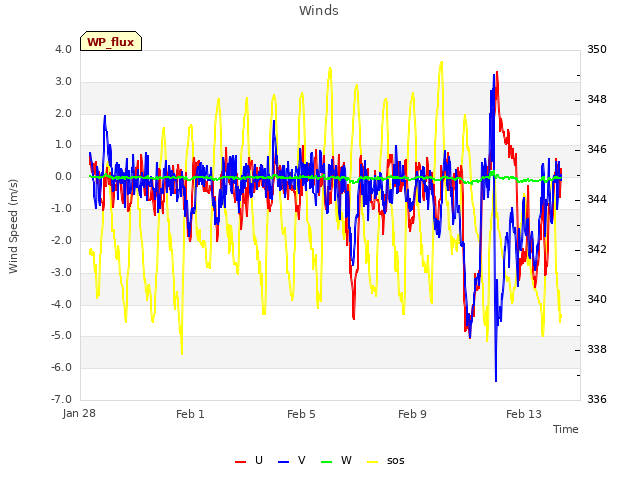Image resolution: width=640 pixels, height=480 pixels.
Task: Click the WP_flux label box
Action: tap(111, 41)
